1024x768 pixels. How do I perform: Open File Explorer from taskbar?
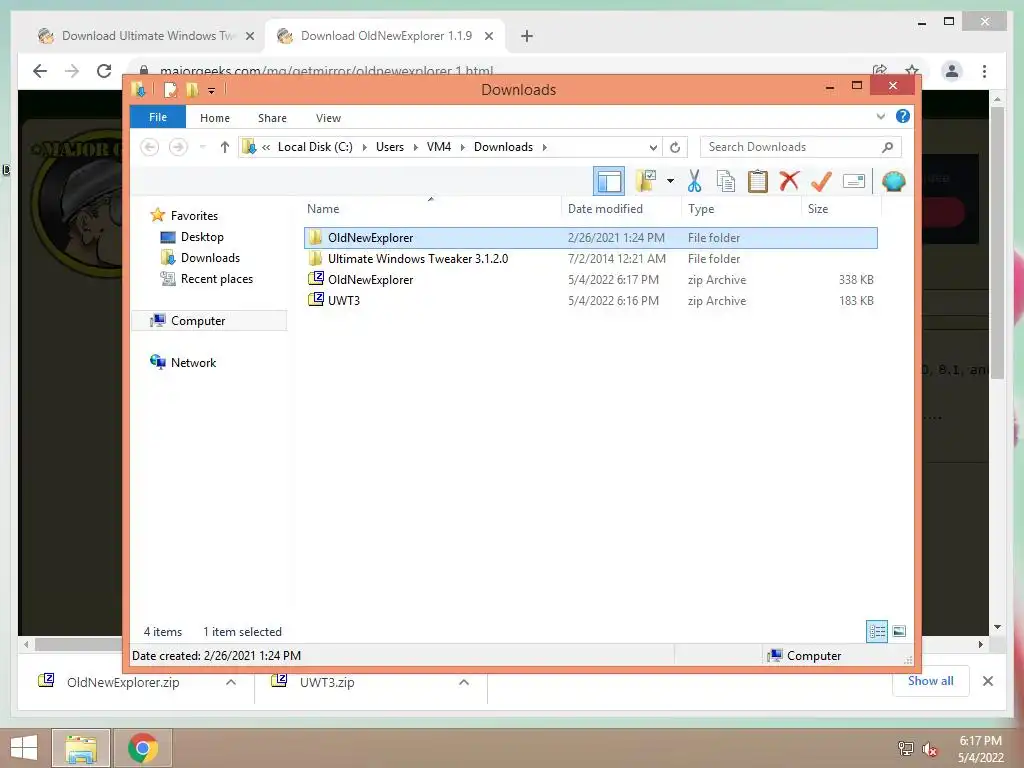click(81, 748)
